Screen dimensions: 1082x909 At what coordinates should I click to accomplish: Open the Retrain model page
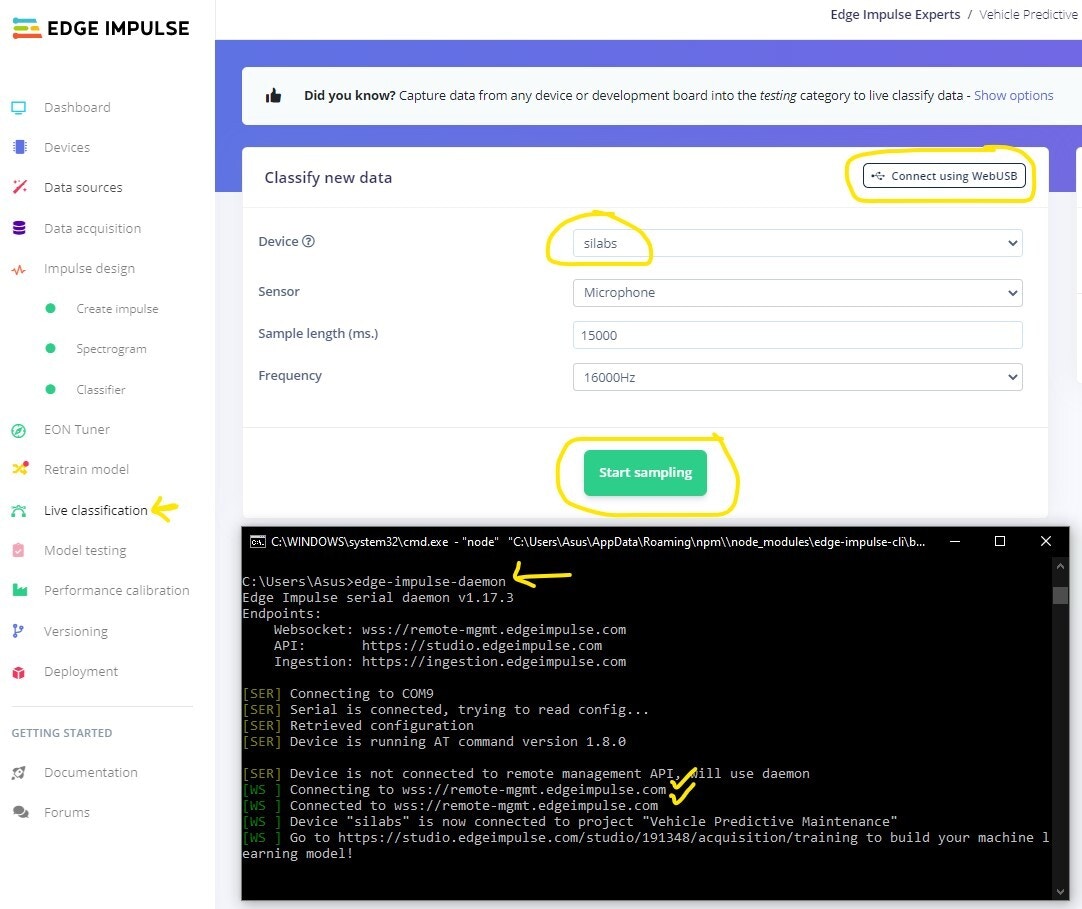86,469
